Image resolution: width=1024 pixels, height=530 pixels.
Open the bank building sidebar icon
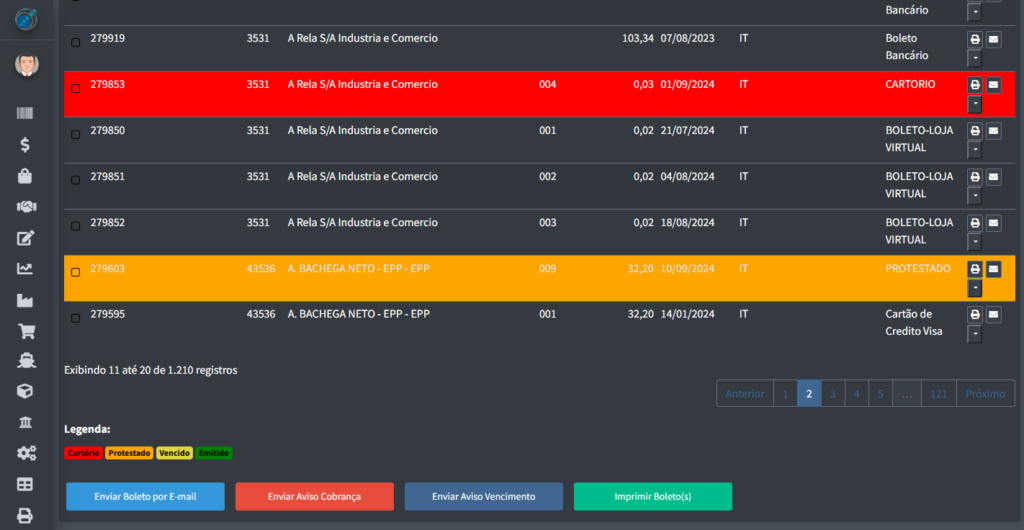[26, 422]
